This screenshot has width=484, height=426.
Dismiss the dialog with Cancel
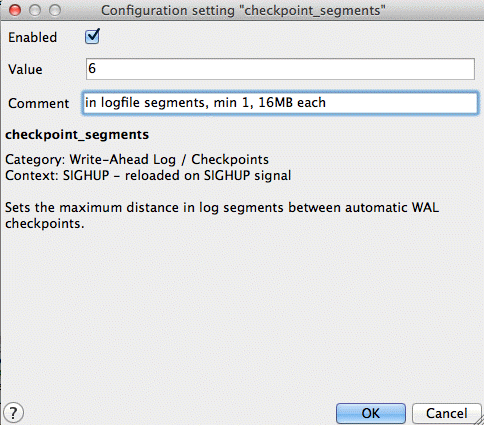[446, 413]
